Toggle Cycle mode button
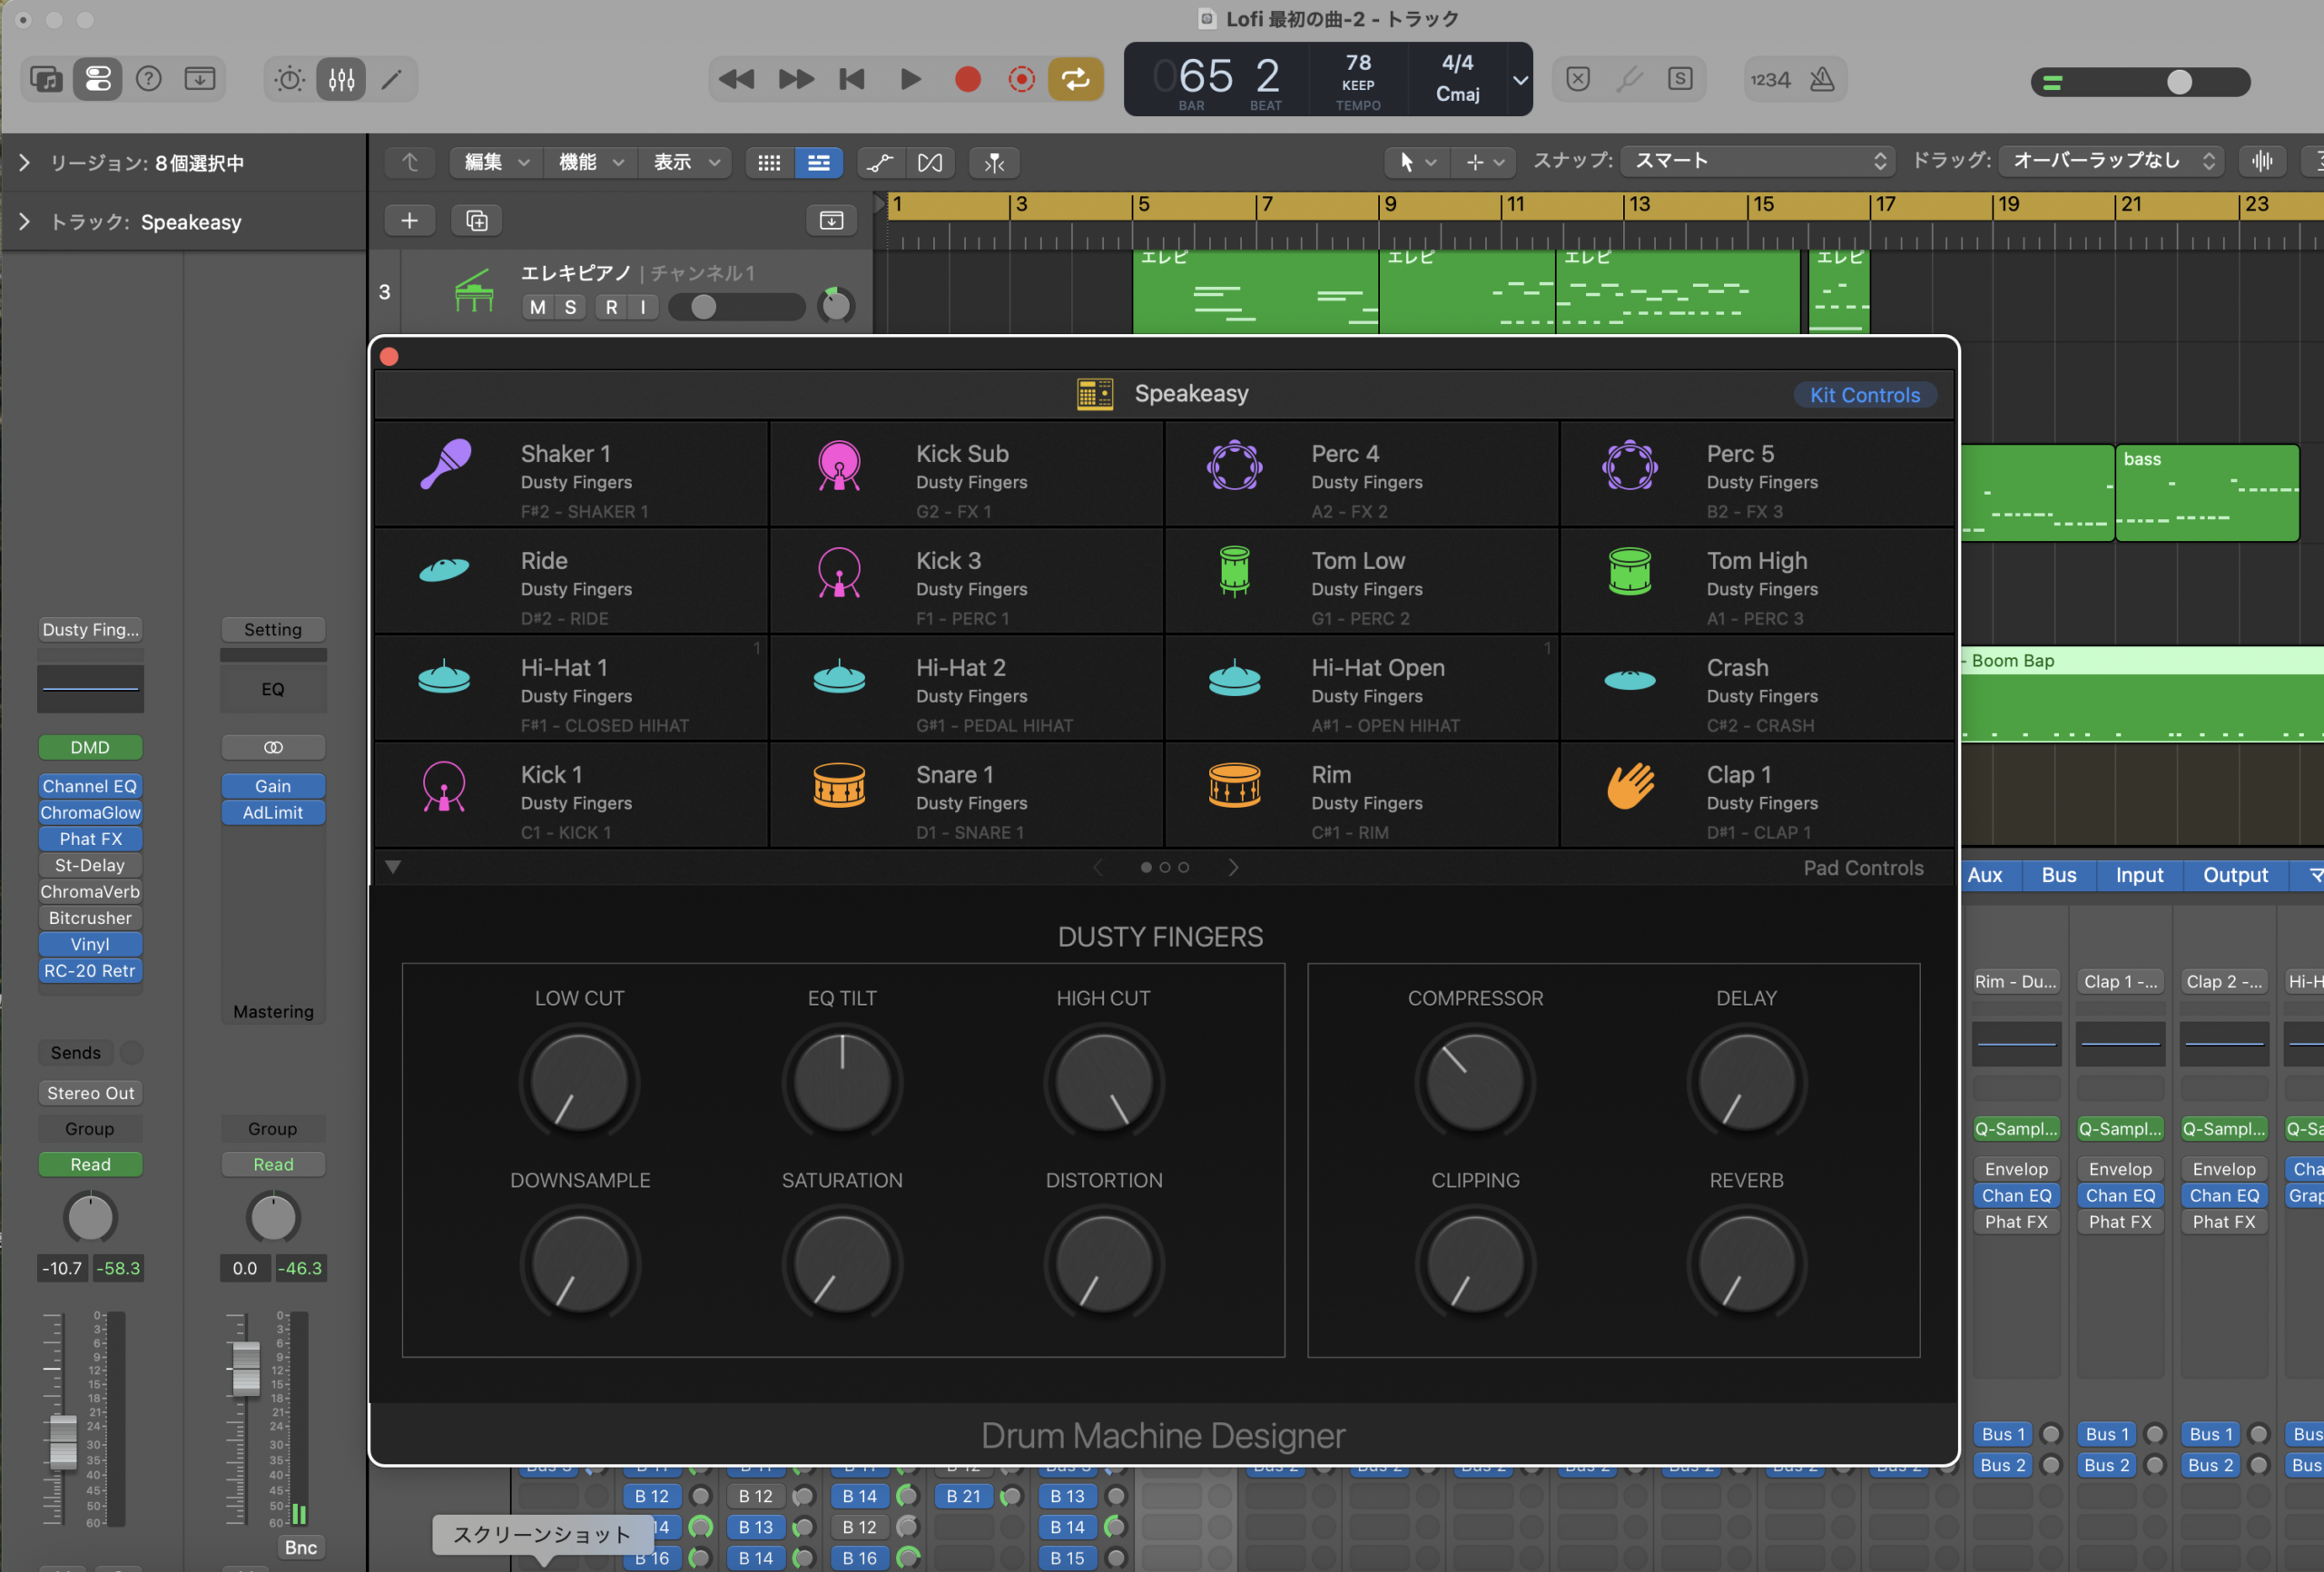2324x1572 pixels. click(1075, 79)
